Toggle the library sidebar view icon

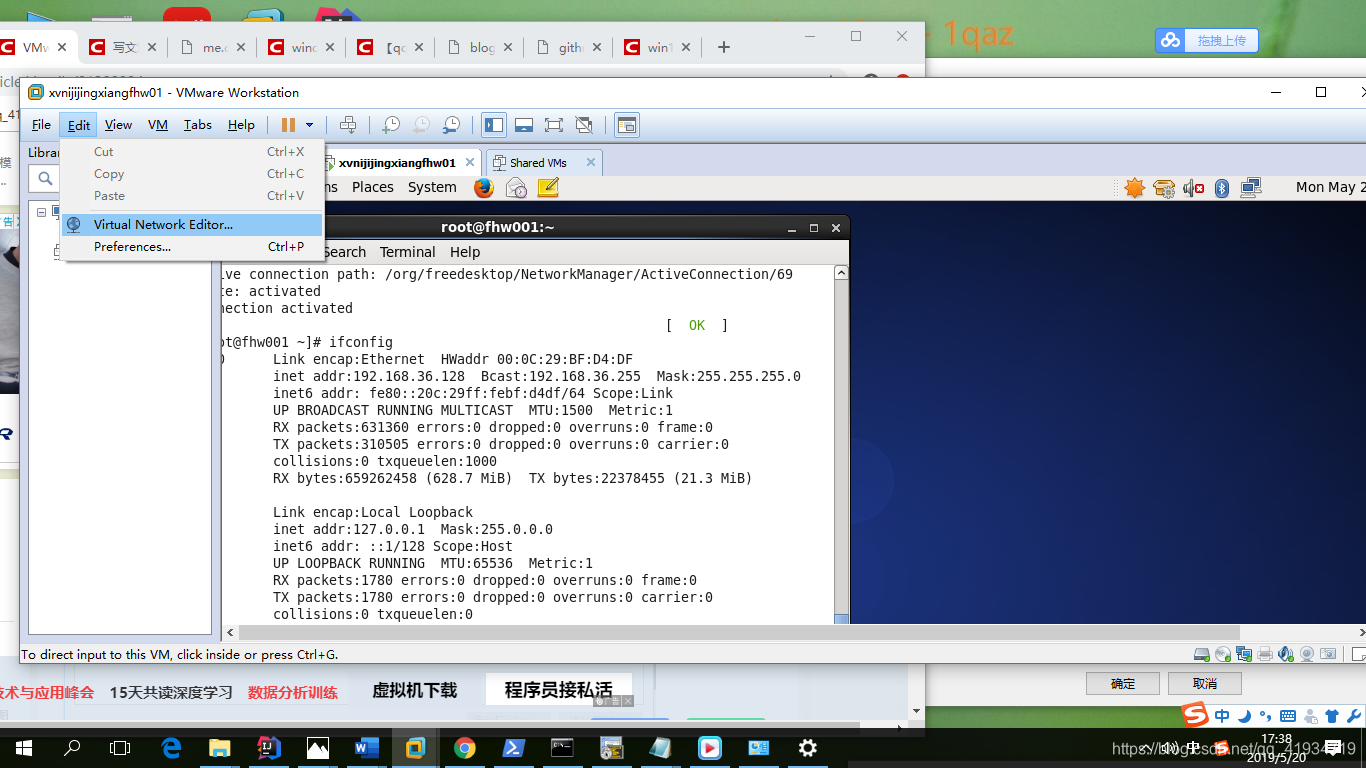point(494,125)
